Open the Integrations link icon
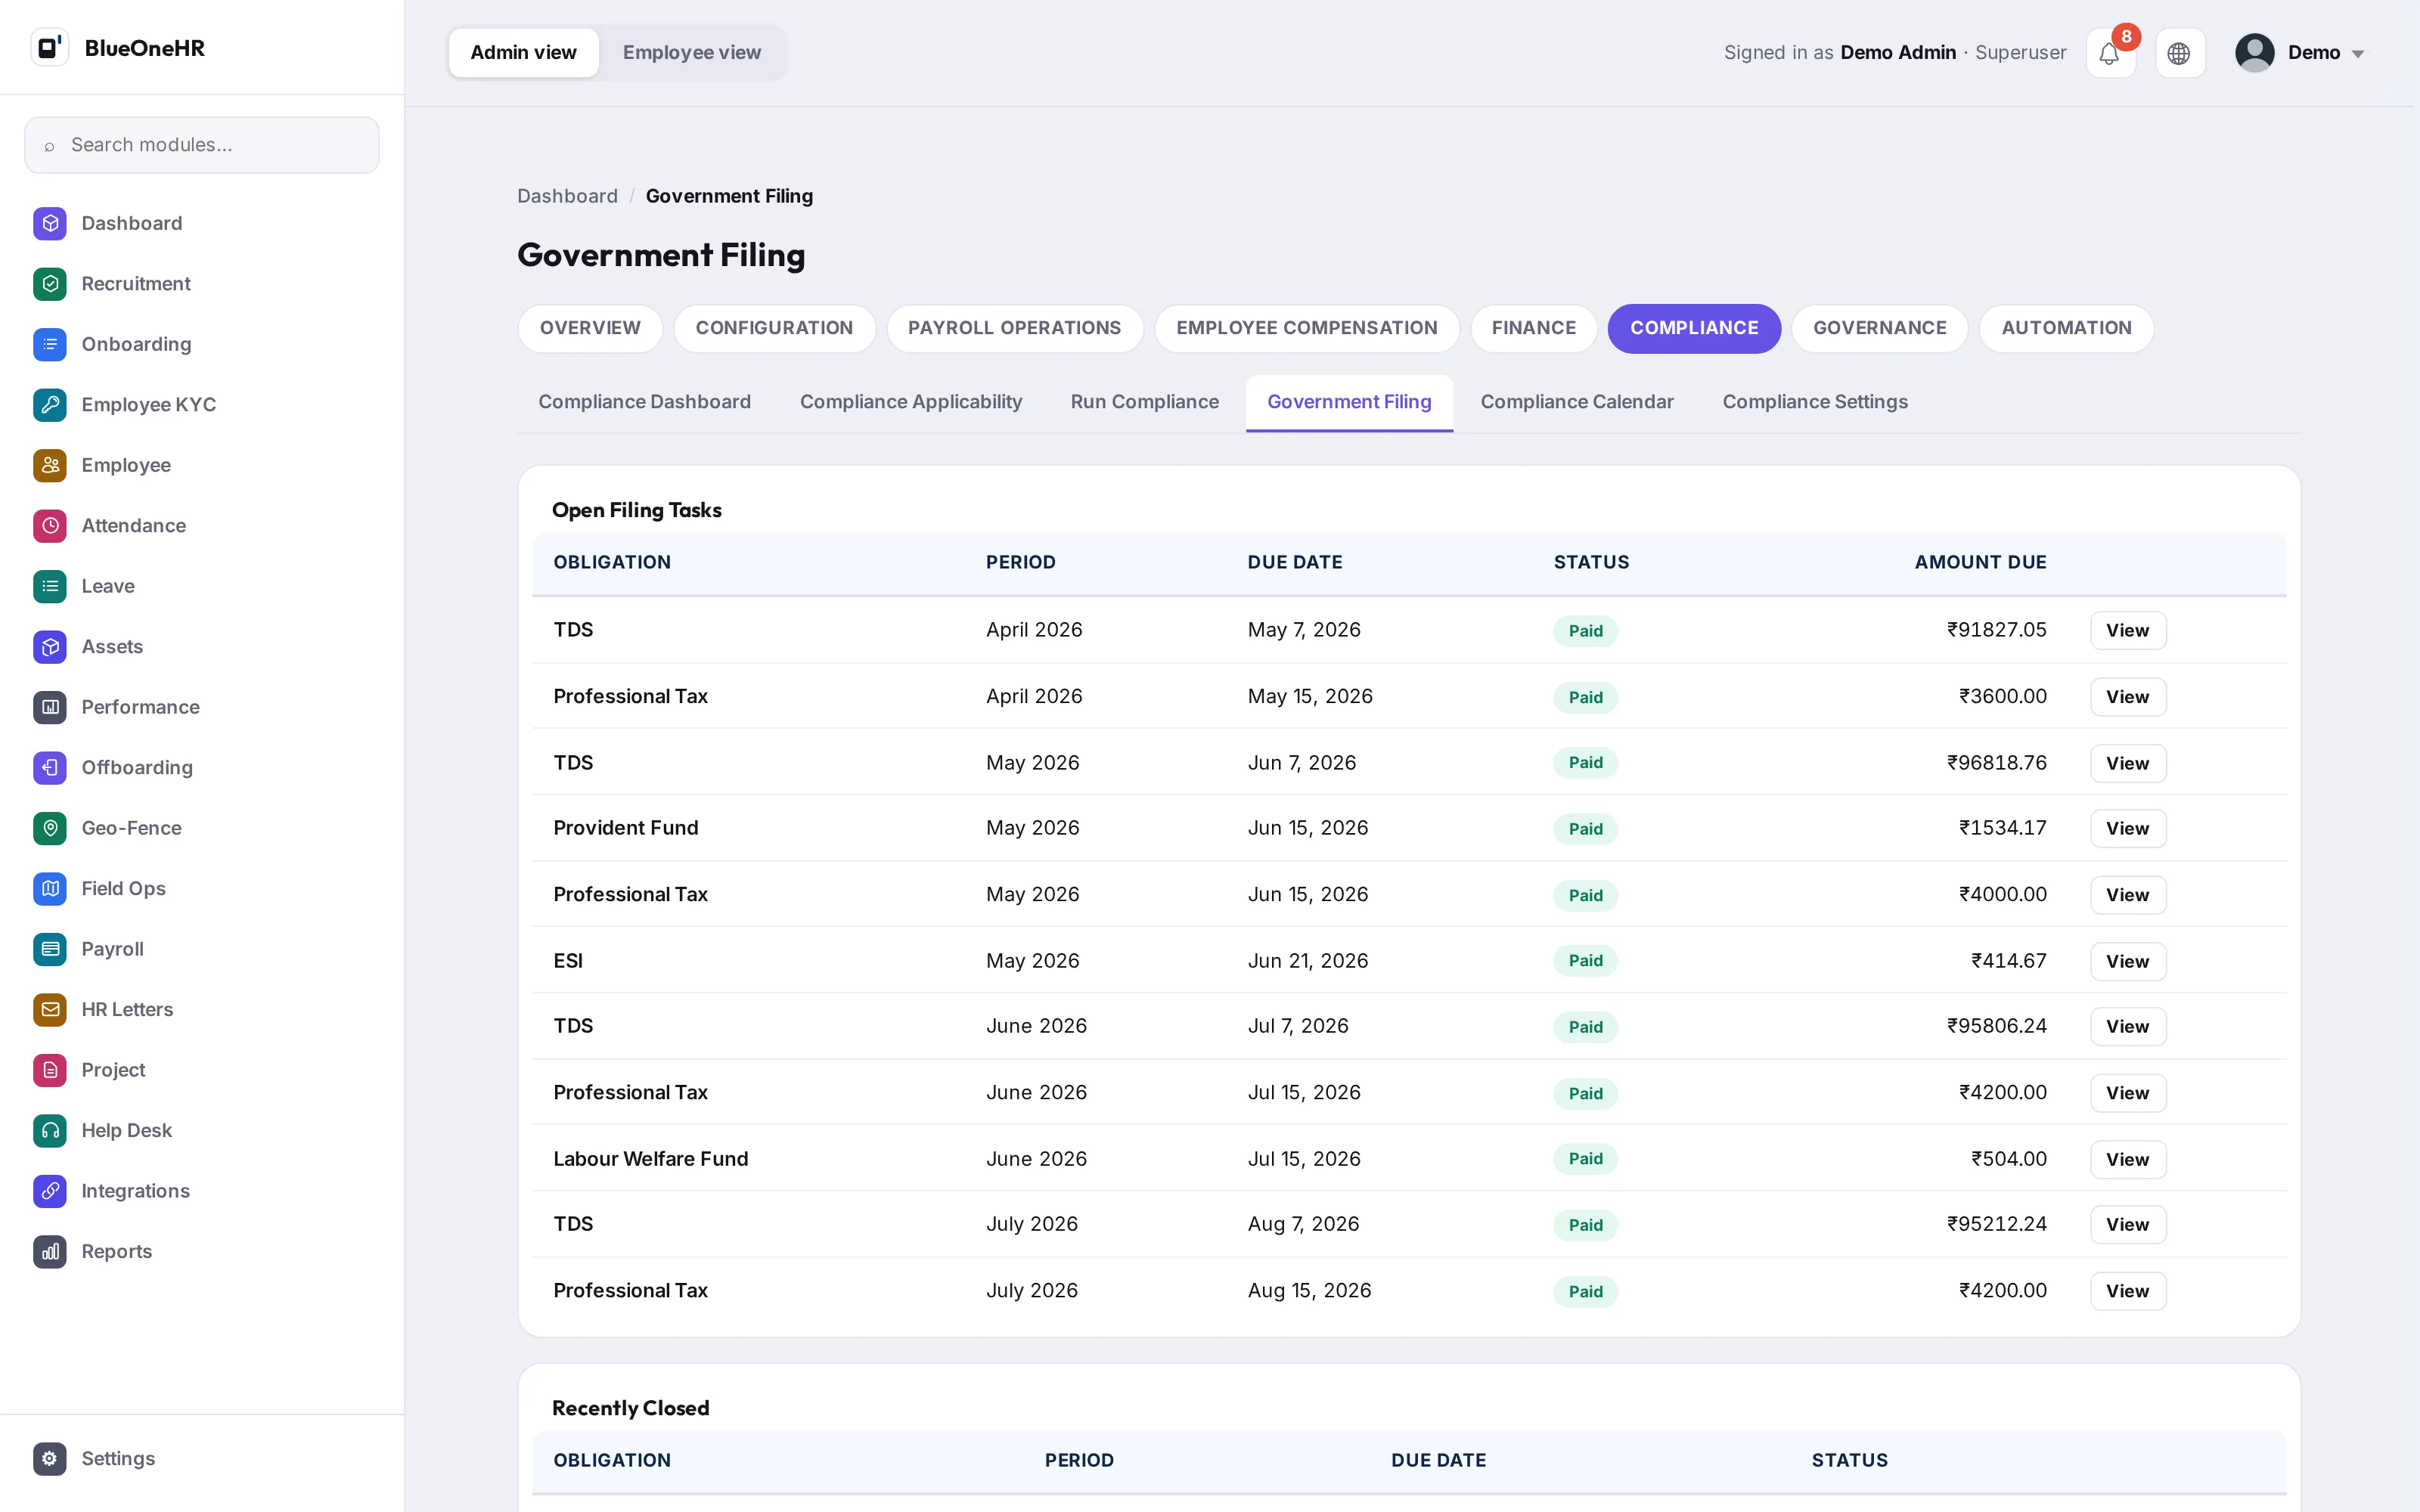Screen dimensions: 2420x1512 pyautogui.click(x=50, y=1191)
